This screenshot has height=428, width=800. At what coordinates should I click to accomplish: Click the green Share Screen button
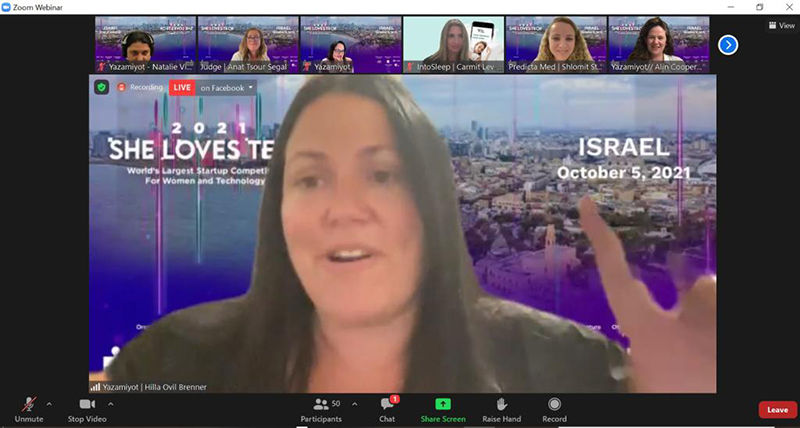tap(443, 410)
